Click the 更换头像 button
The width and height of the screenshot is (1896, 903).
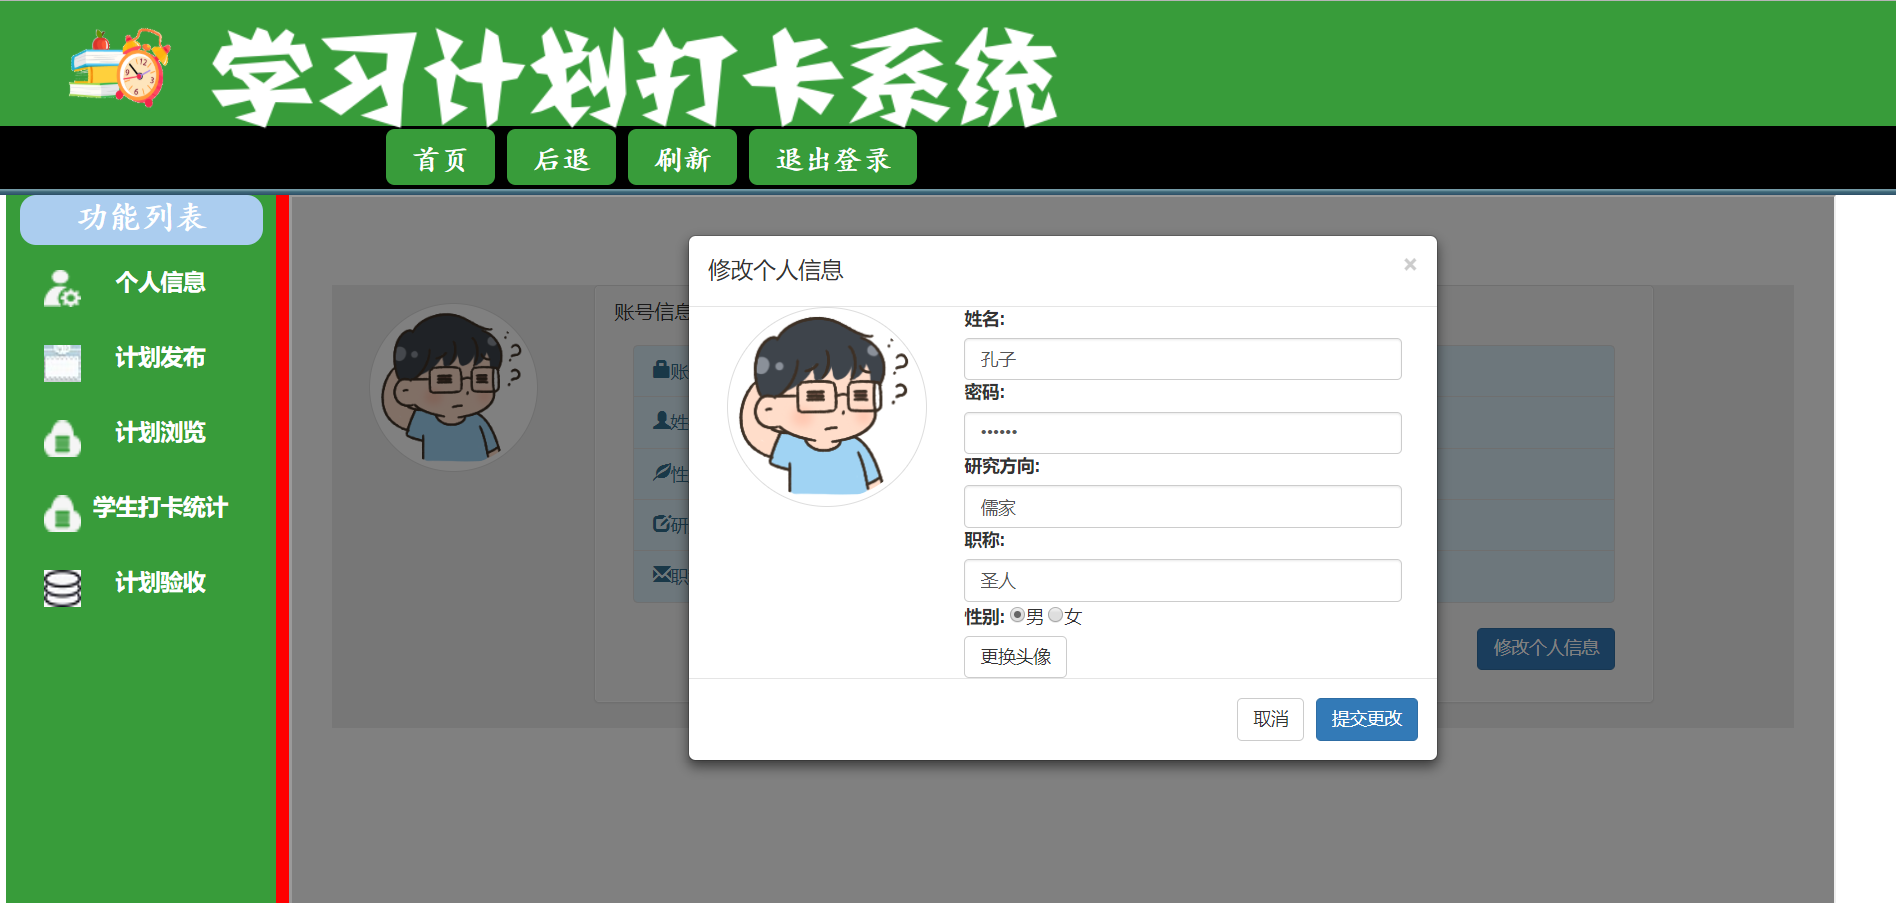(1015, 657)
